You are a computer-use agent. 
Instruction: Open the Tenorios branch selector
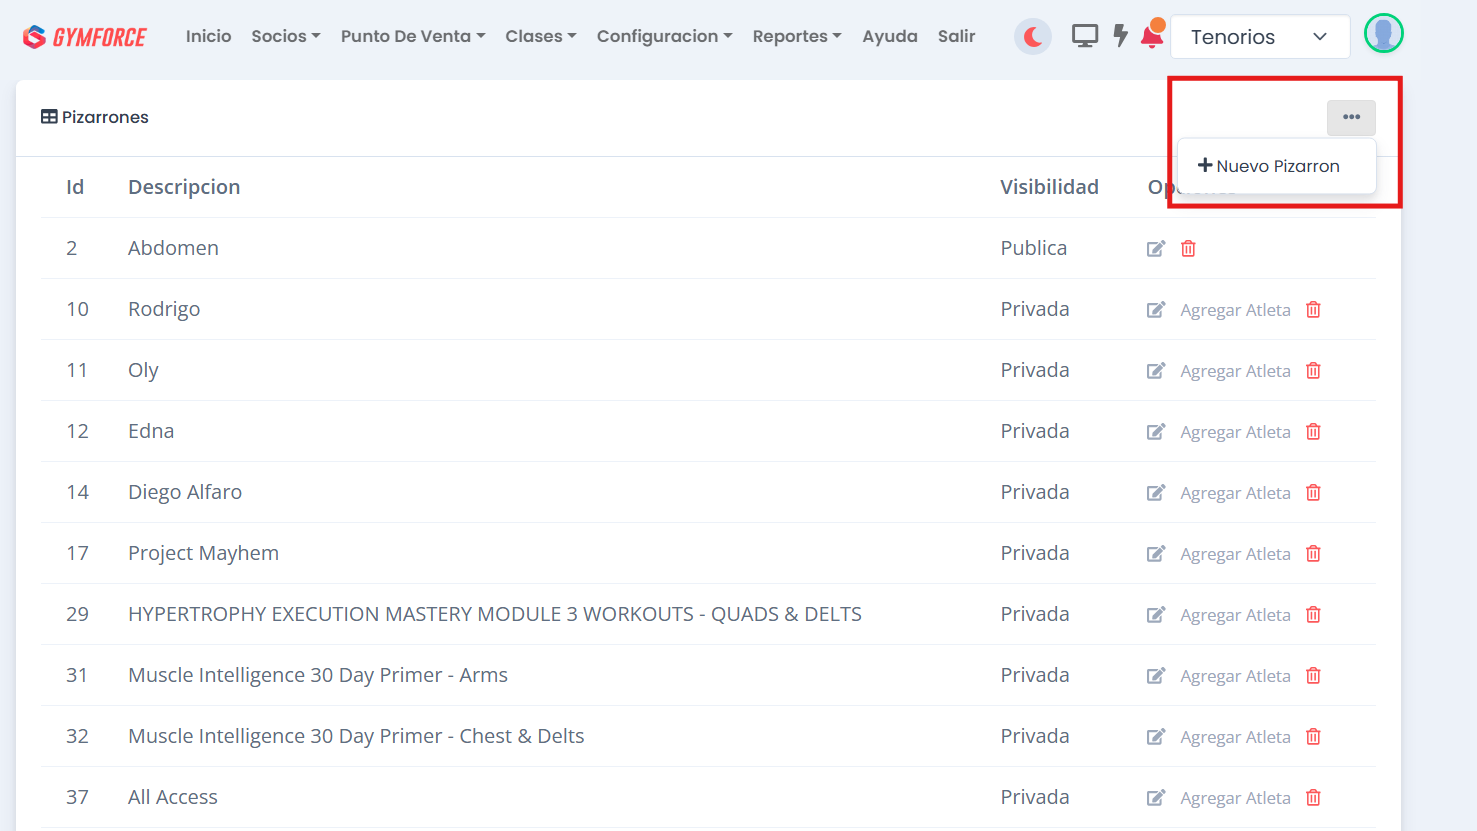(x=1260, y=37)
